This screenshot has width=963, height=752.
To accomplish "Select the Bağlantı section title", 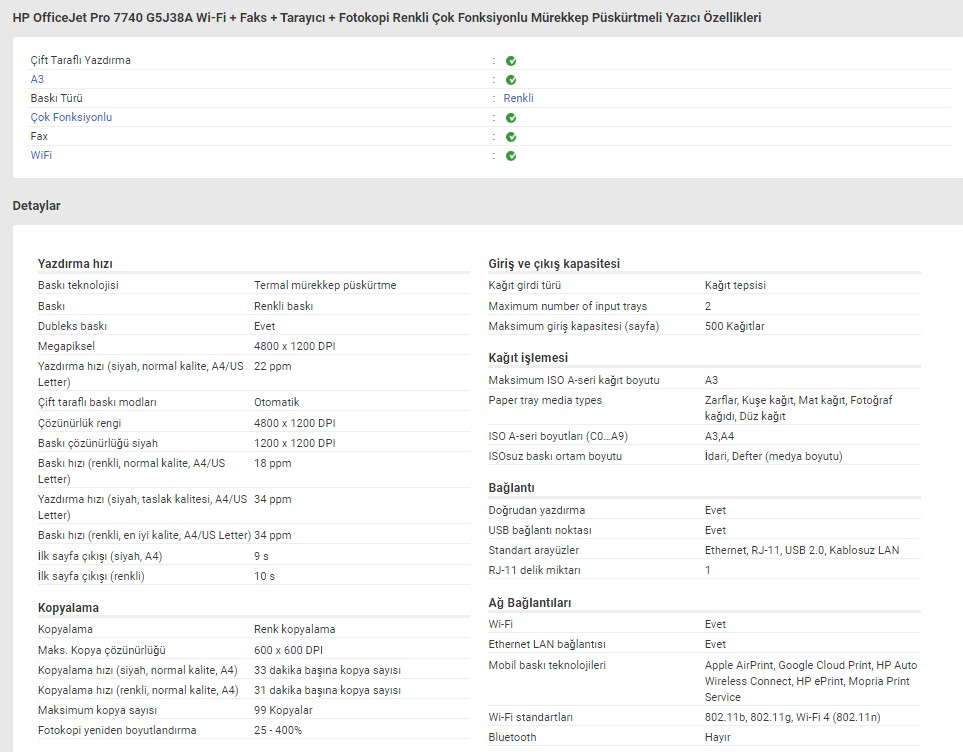I will pyautogui.click(x=512, y=488).
